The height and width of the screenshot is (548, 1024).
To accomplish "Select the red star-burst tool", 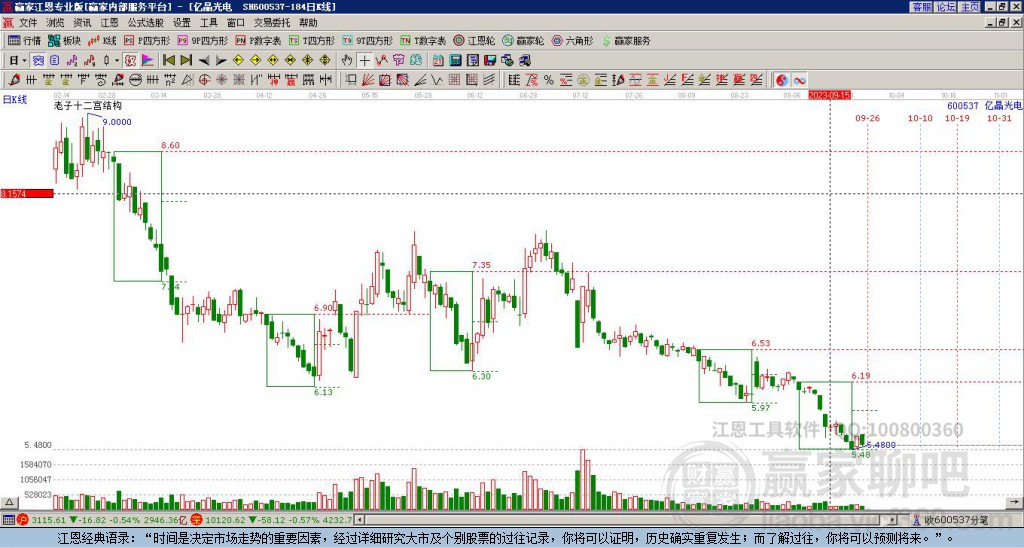I will coord(221,80).
